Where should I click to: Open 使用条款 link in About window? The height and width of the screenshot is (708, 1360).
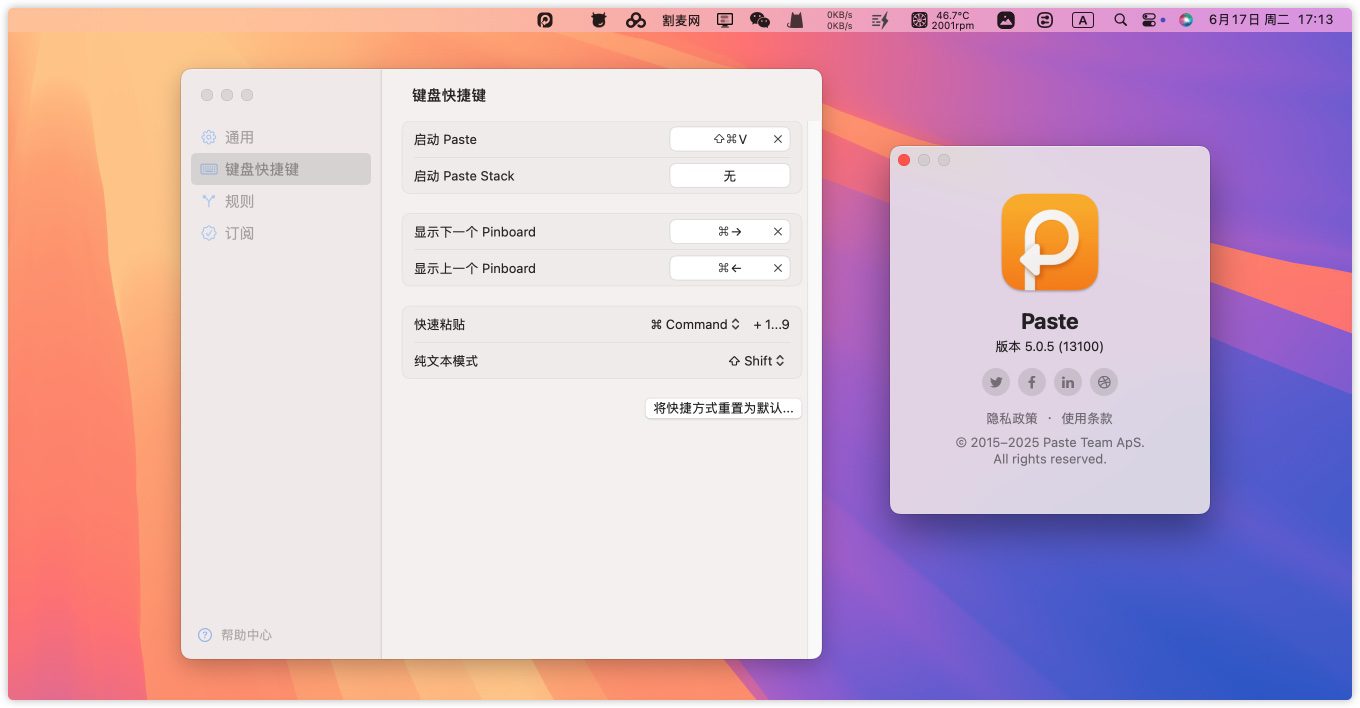(1087, 418)
